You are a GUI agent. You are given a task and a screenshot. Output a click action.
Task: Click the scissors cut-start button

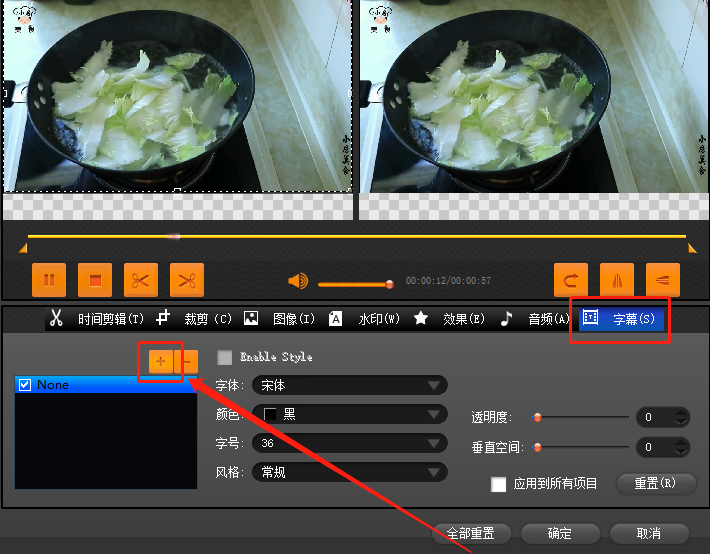141,280
